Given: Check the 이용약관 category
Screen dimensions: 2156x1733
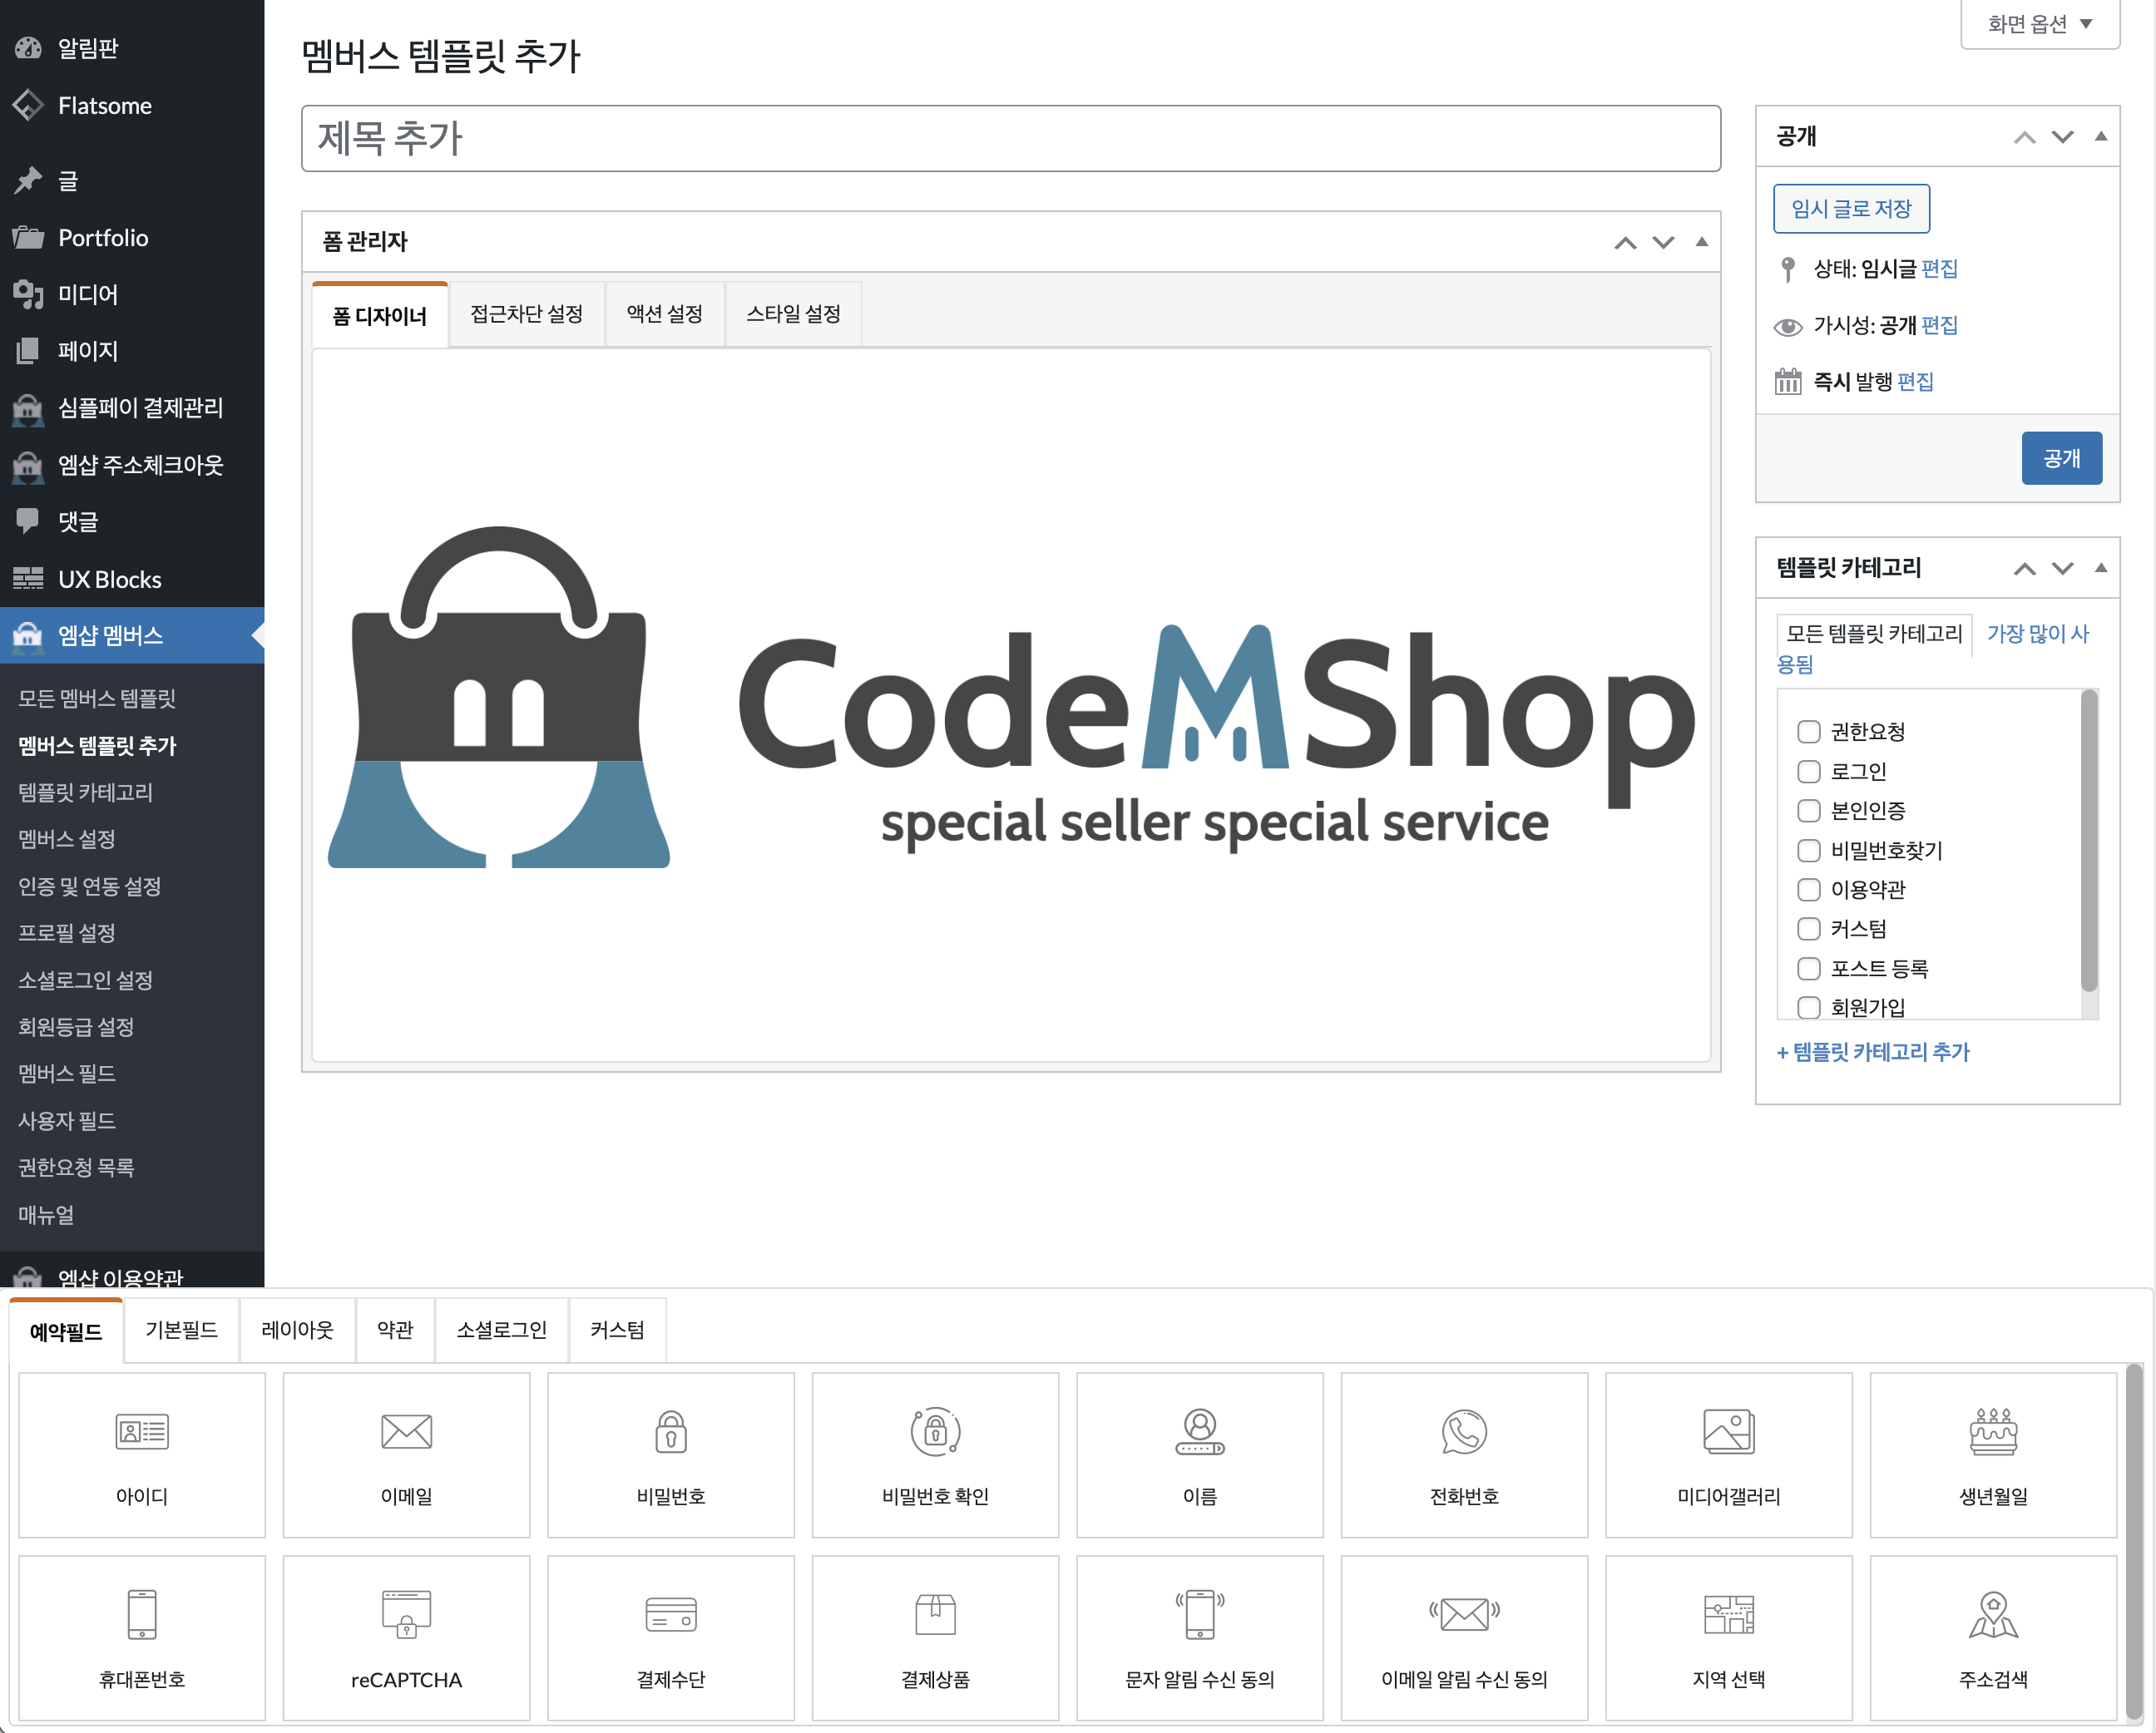Looking at the screenshot, I should (x=1808, y=889).
